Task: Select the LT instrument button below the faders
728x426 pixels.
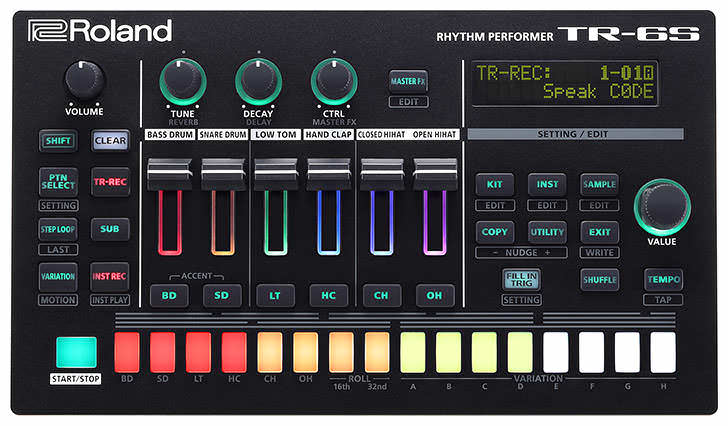Action: click(x=275, y=296)
